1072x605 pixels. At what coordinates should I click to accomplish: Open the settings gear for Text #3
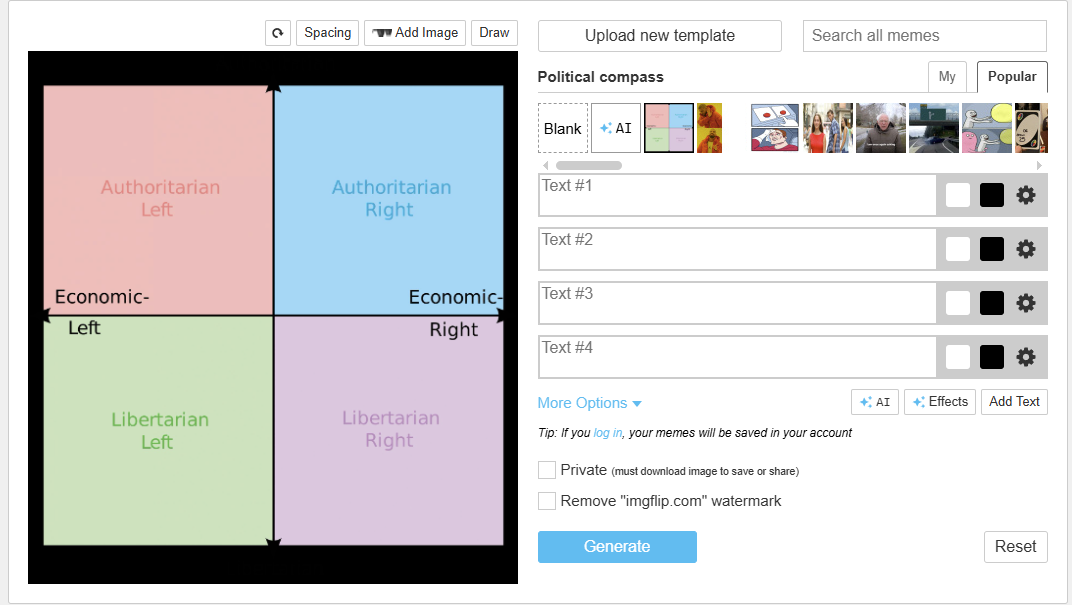pyautogui.click(x=1026, y=303)
